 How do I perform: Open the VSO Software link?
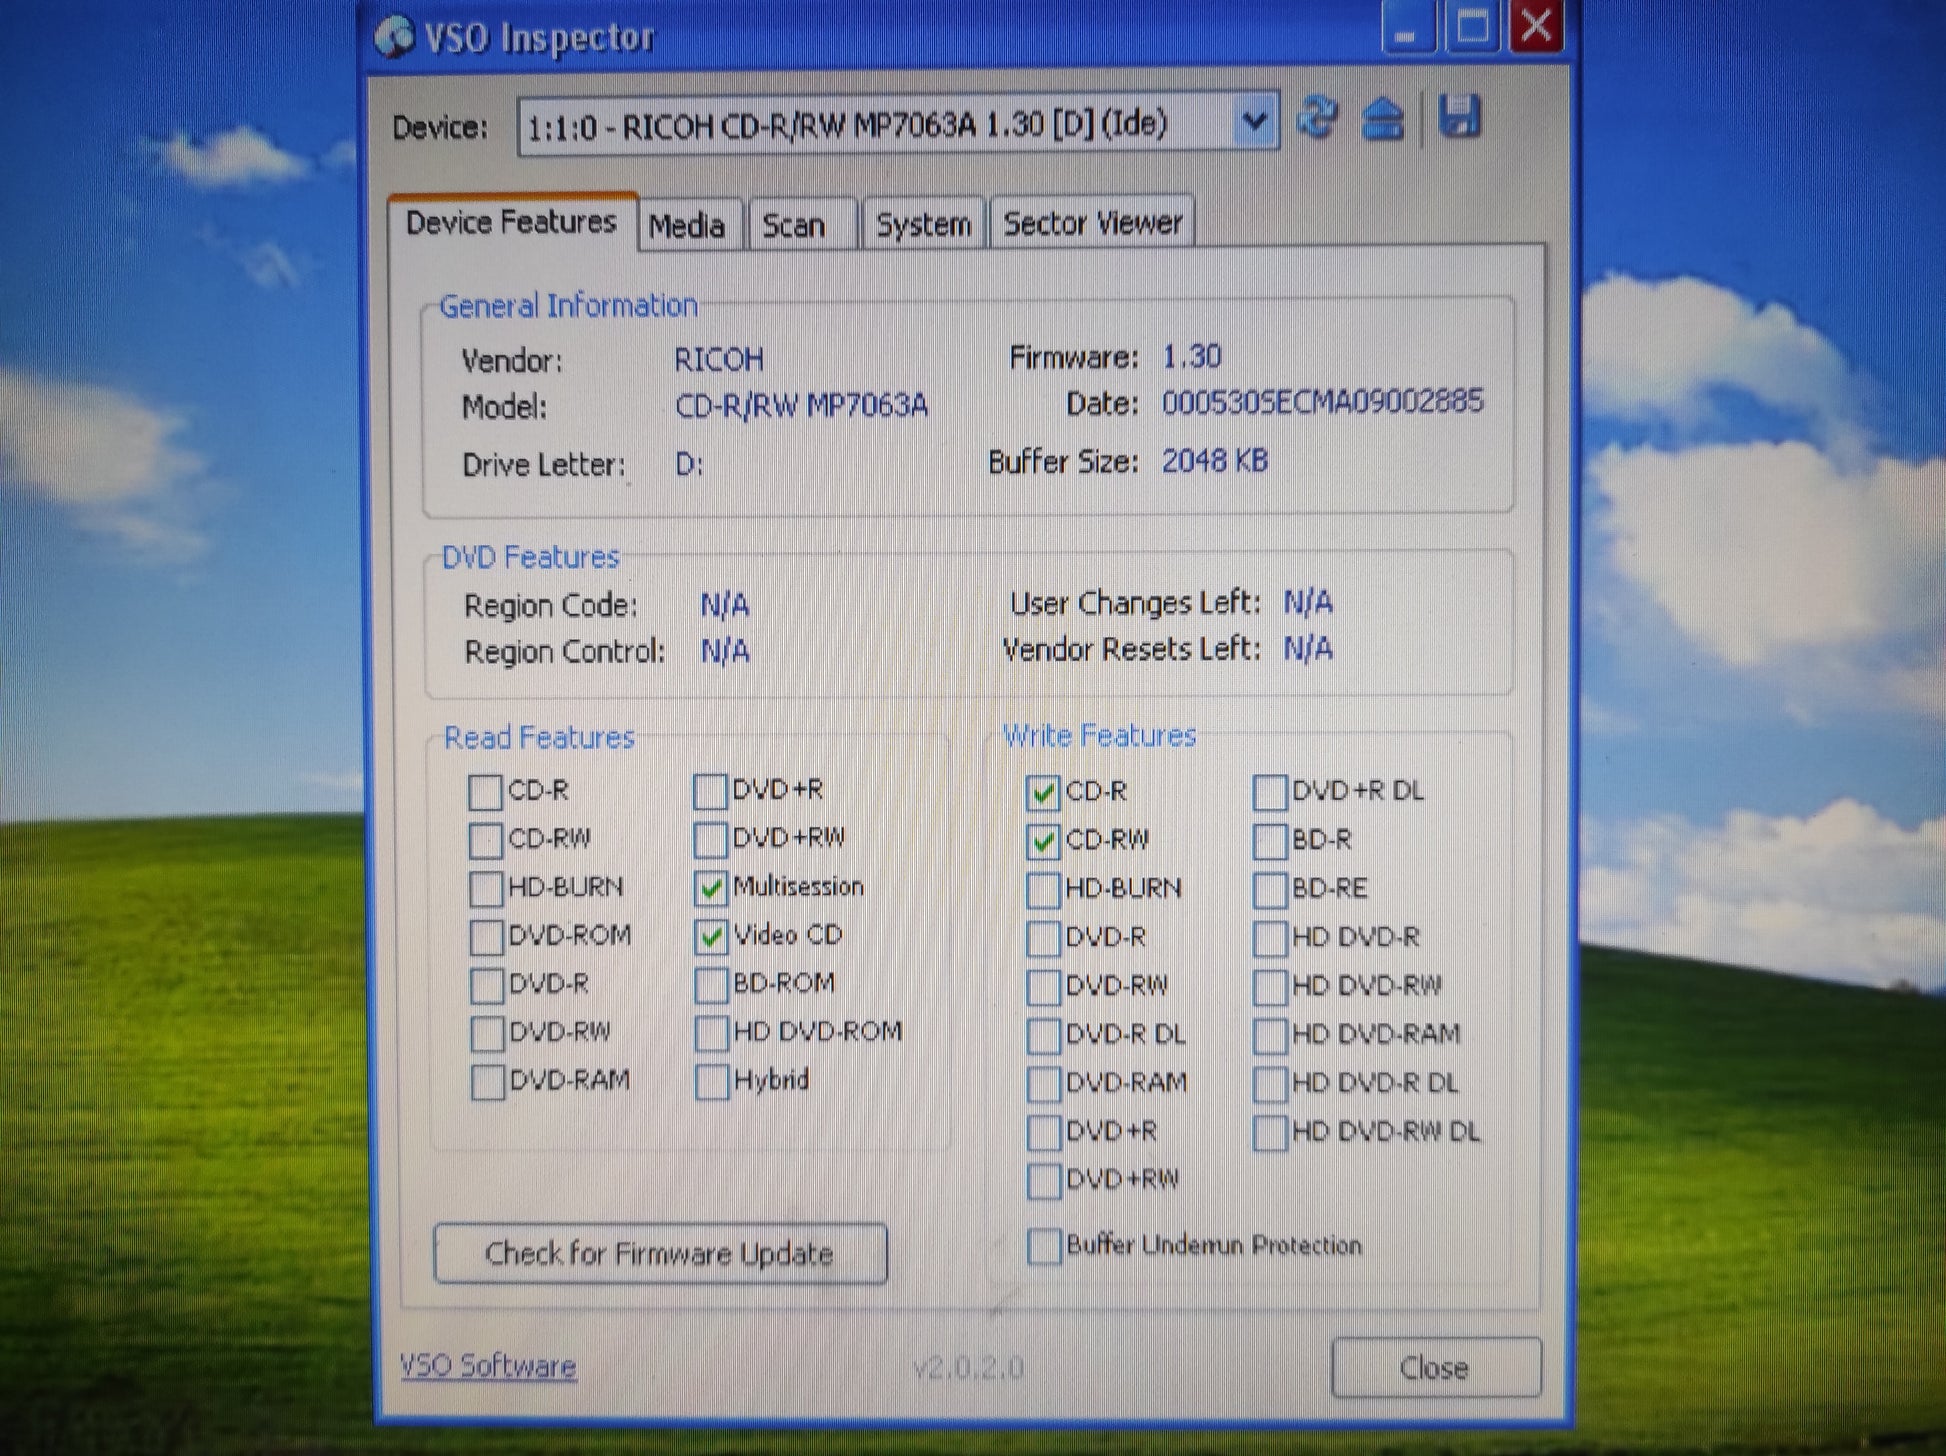[488, 1366]
